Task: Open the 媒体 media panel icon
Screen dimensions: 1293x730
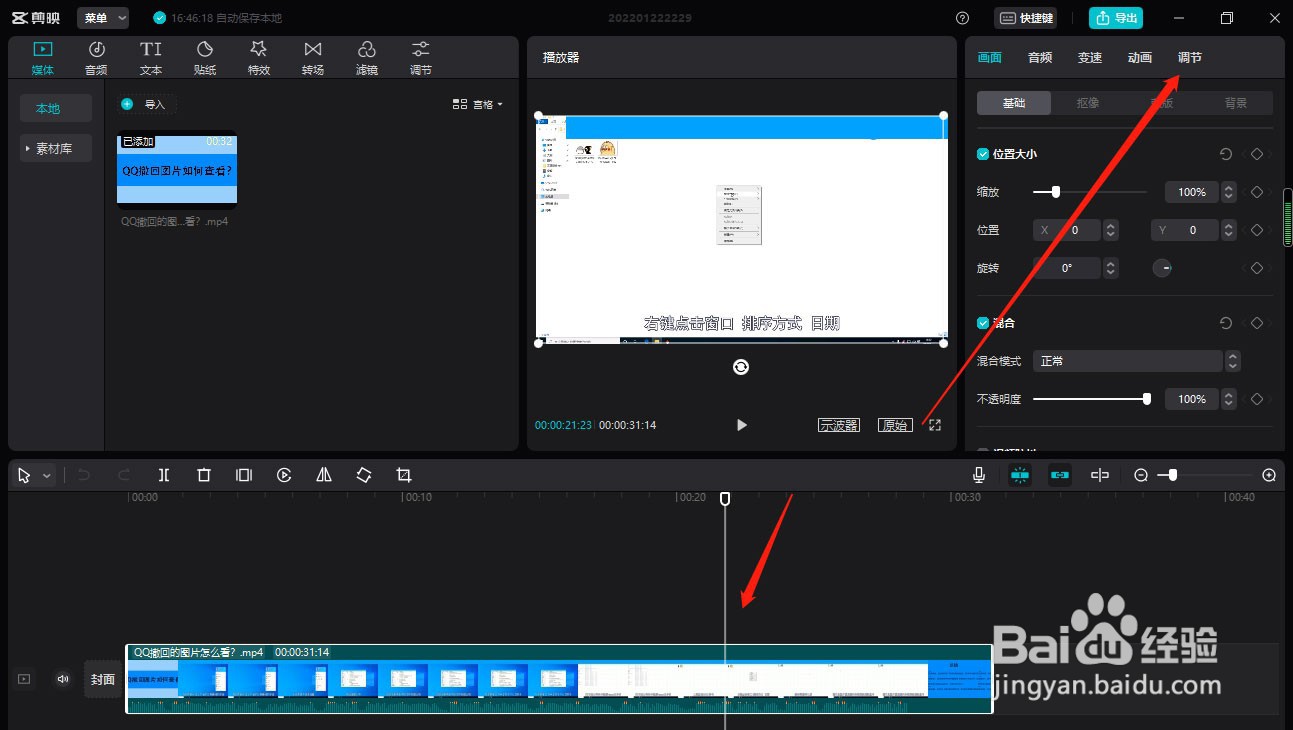Action: click(x=43, y=57)
